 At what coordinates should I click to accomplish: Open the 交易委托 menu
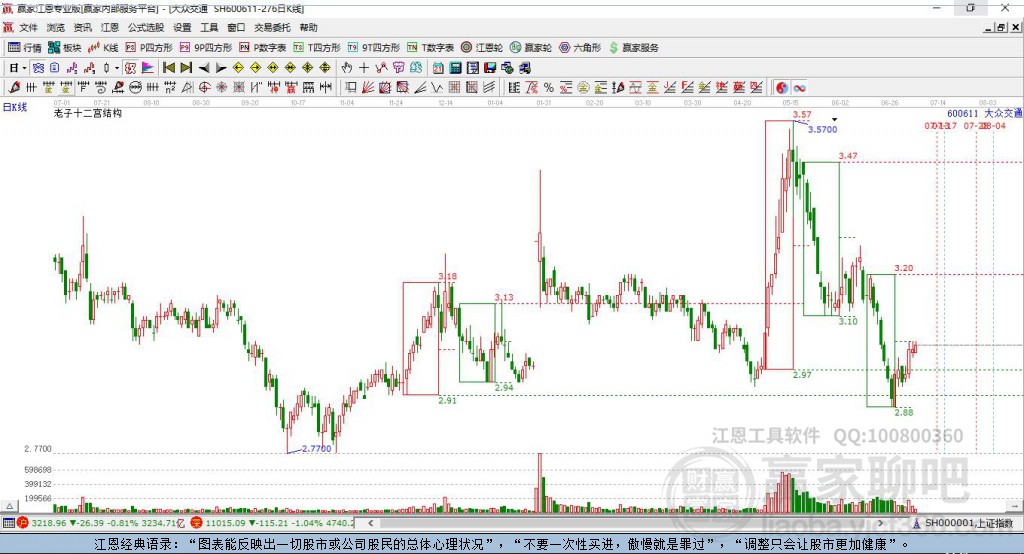click(x=272, y=27)
